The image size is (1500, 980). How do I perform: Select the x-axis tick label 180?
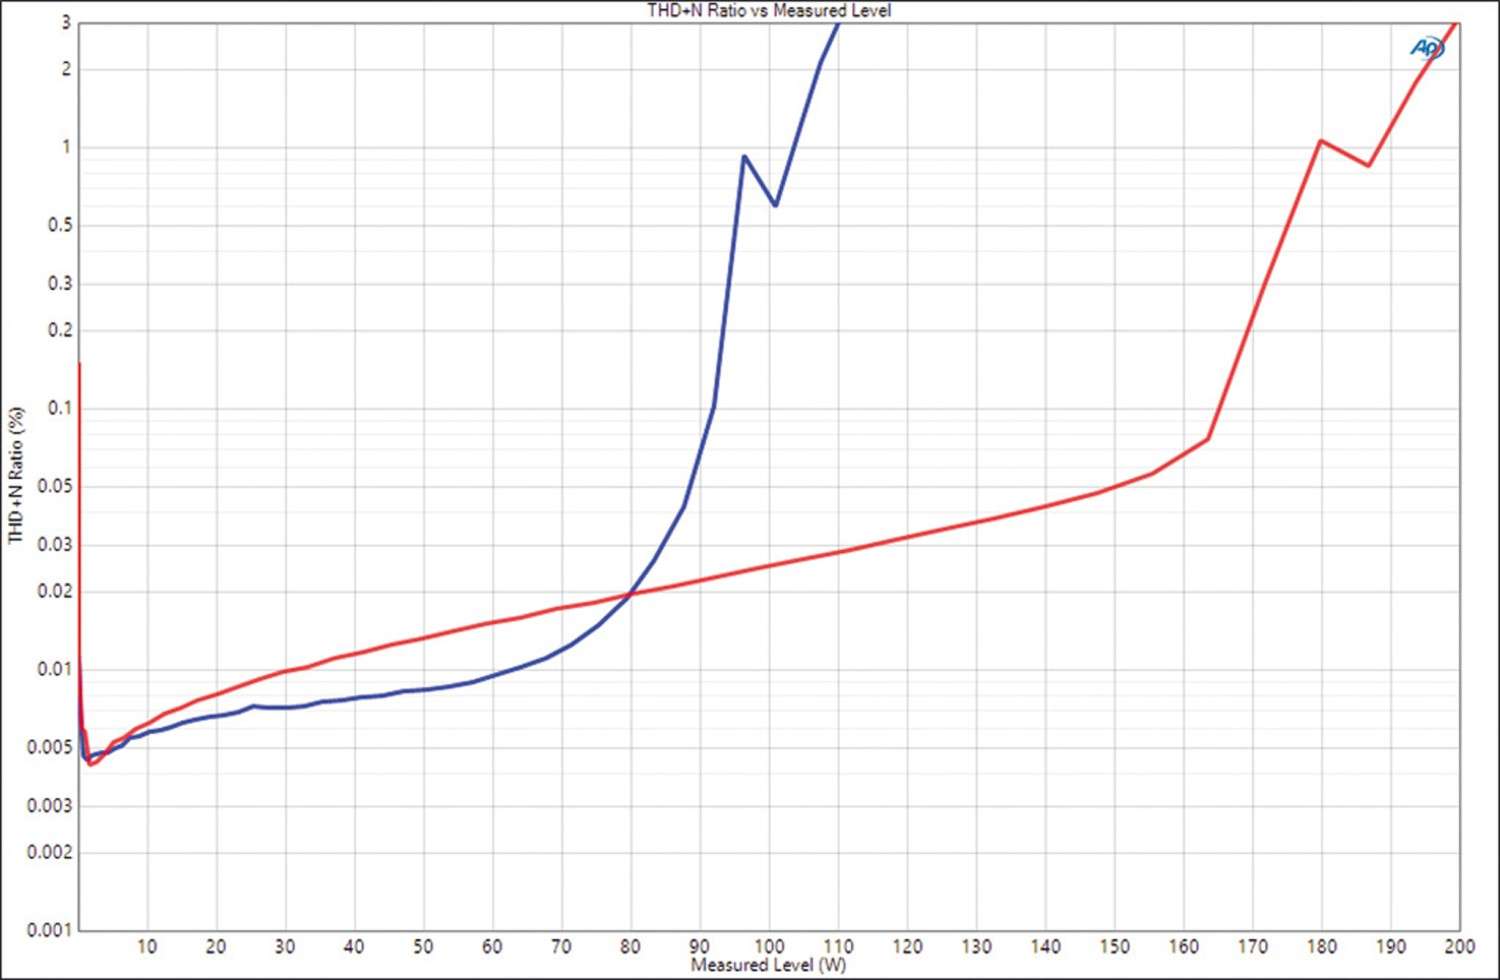click(1322, 946)
